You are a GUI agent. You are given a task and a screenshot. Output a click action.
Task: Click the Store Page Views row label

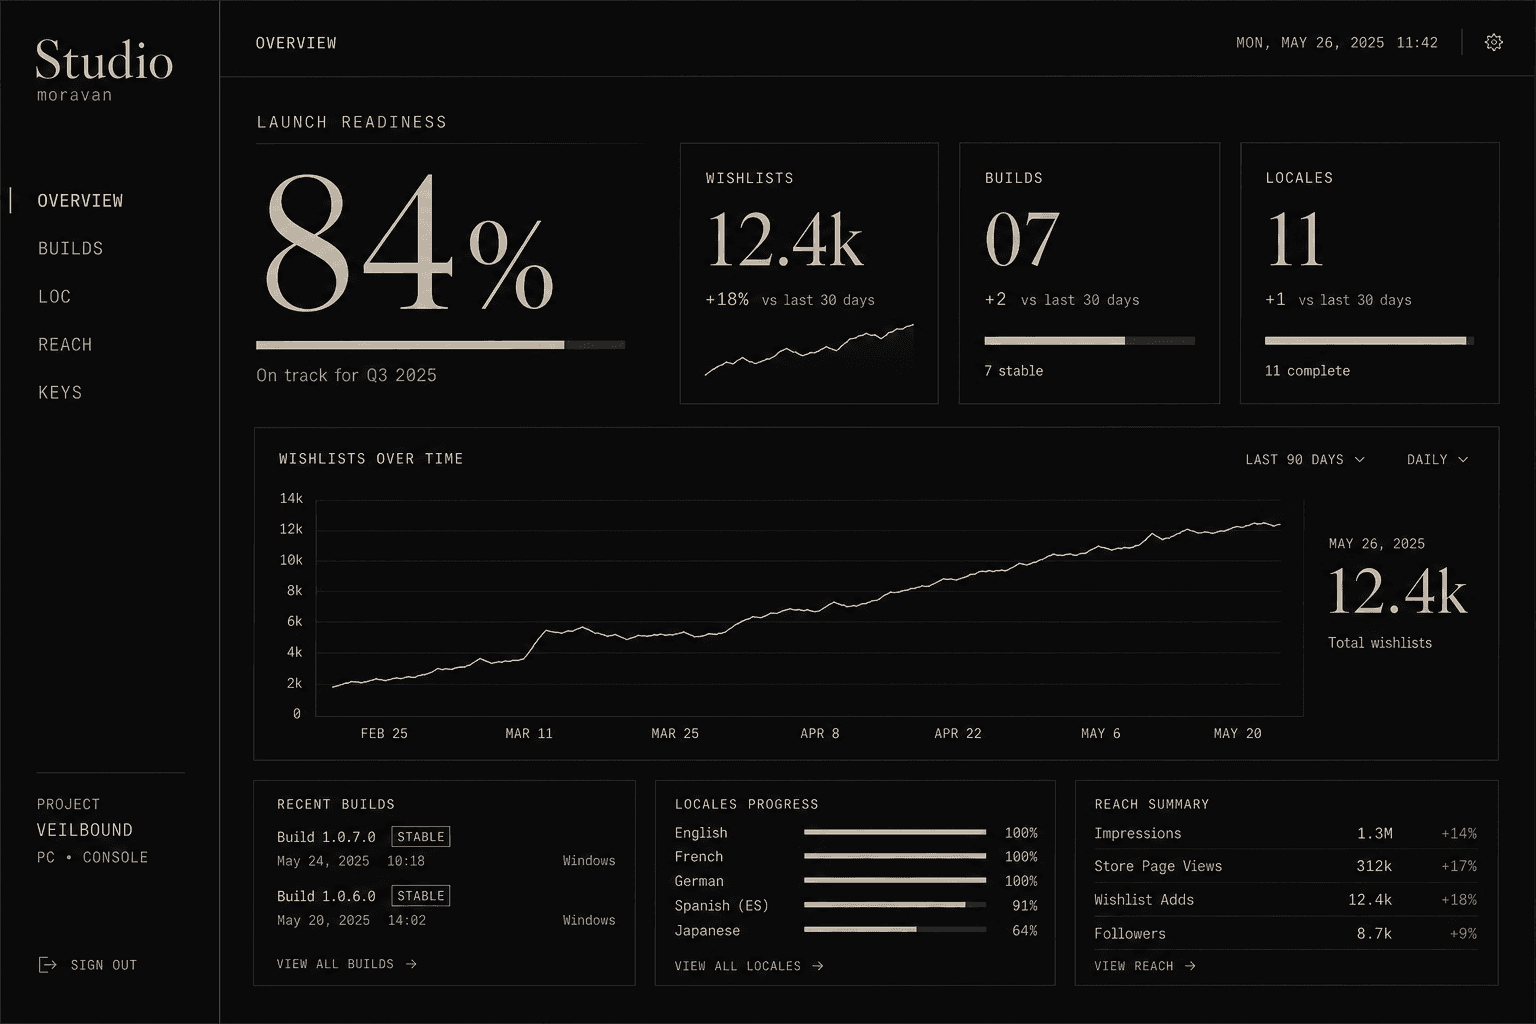[1158, 866]
